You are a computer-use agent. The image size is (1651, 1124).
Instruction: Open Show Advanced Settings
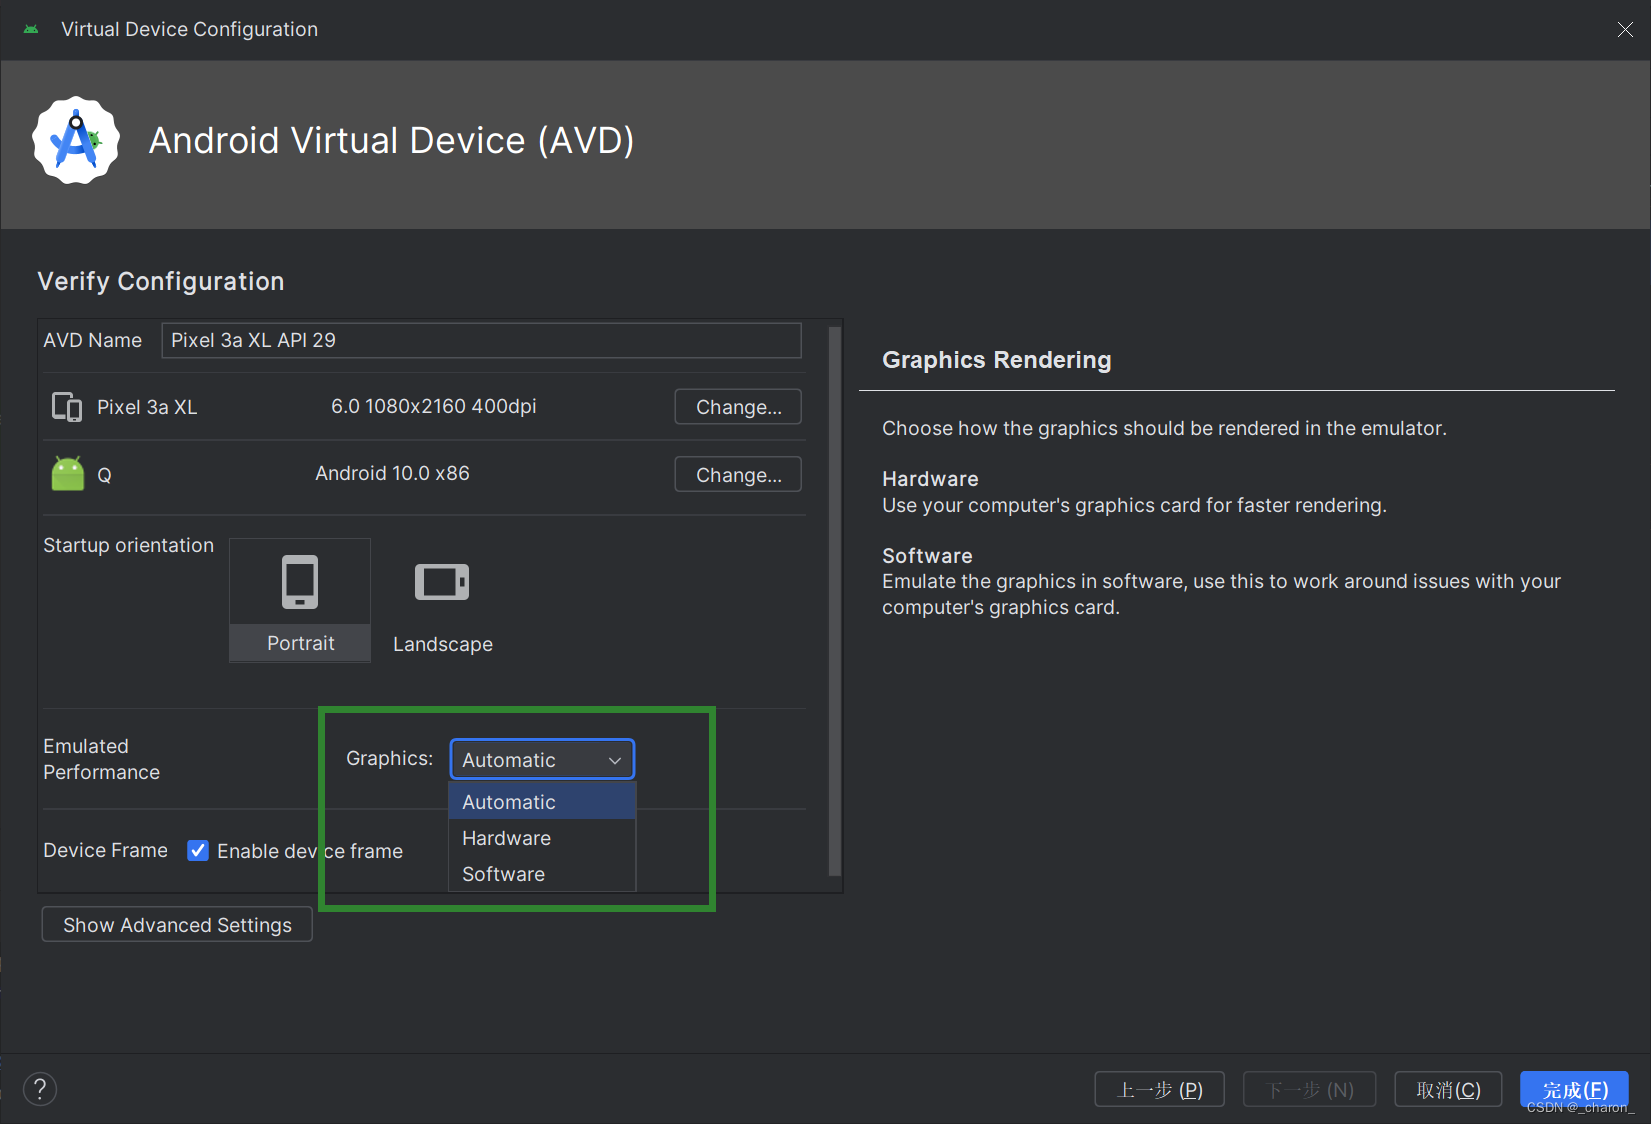pyautogui.click(x=177, y=925)
